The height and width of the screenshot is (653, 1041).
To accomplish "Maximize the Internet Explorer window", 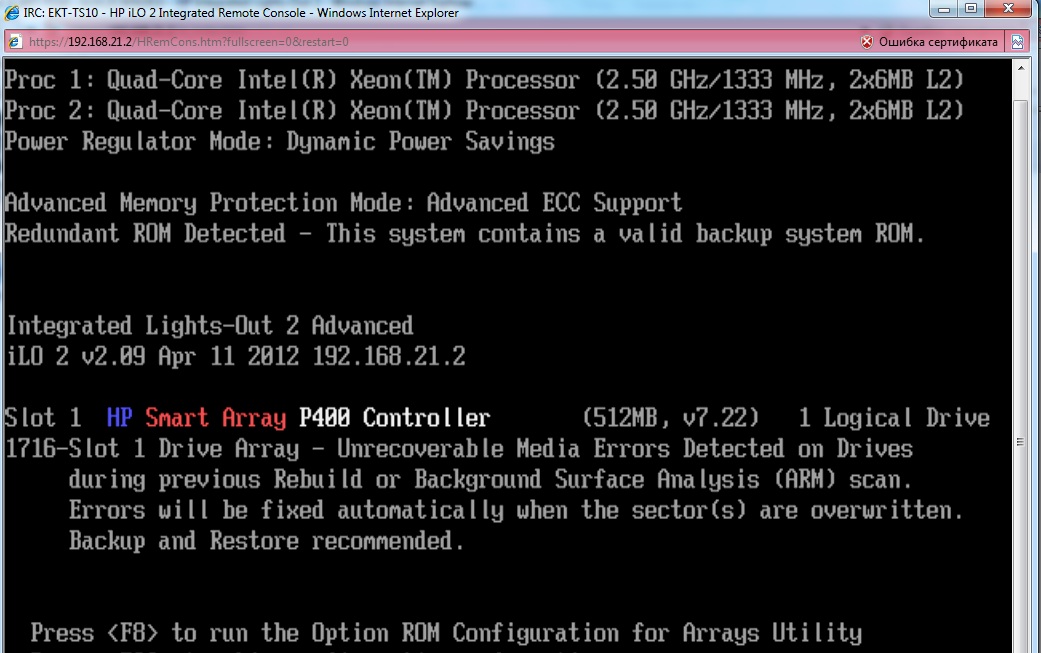I will (x=971, y=9).
